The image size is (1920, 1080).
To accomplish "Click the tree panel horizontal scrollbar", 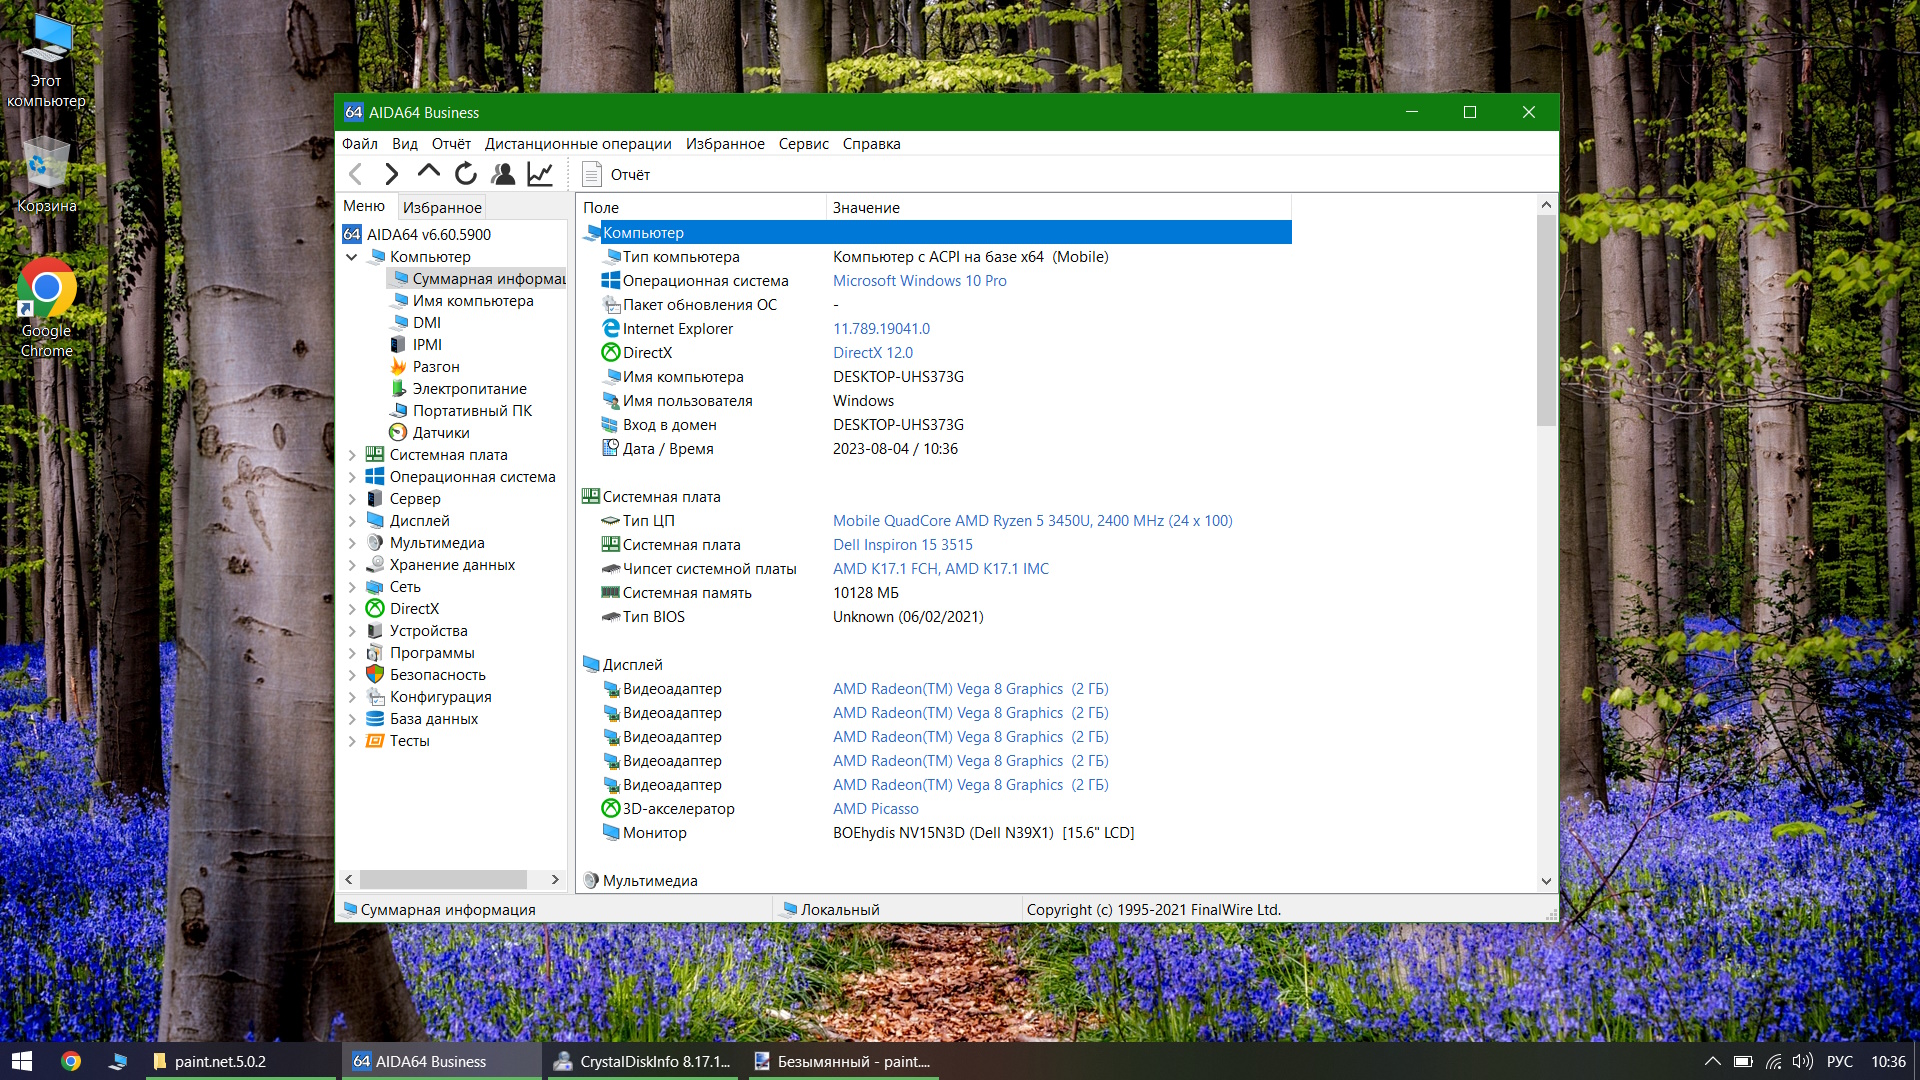I will [443, 879].
